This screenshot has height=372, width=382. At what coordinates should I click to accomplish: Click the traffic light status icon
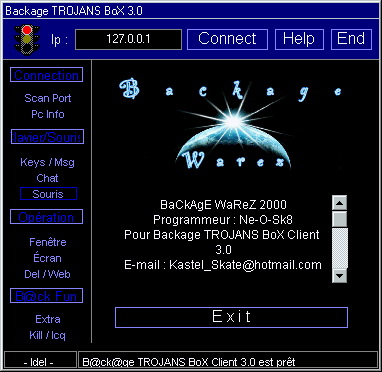(27, 39)
